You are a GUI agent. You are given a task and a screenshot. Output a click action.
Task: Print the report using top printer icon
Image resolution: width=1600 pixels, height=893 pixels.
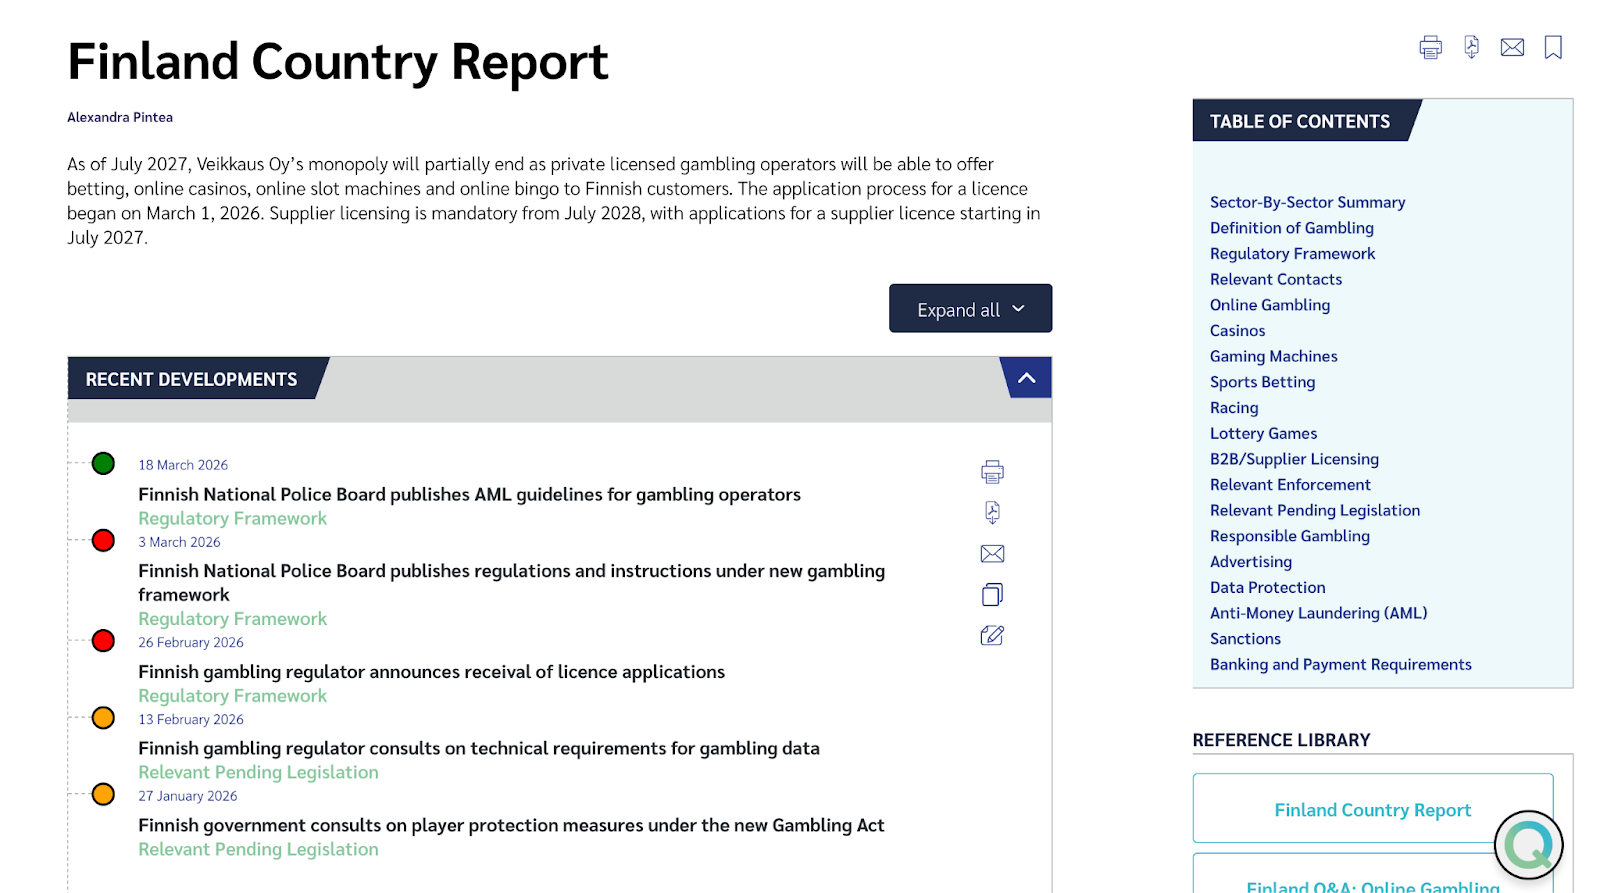coord(1431,47)
